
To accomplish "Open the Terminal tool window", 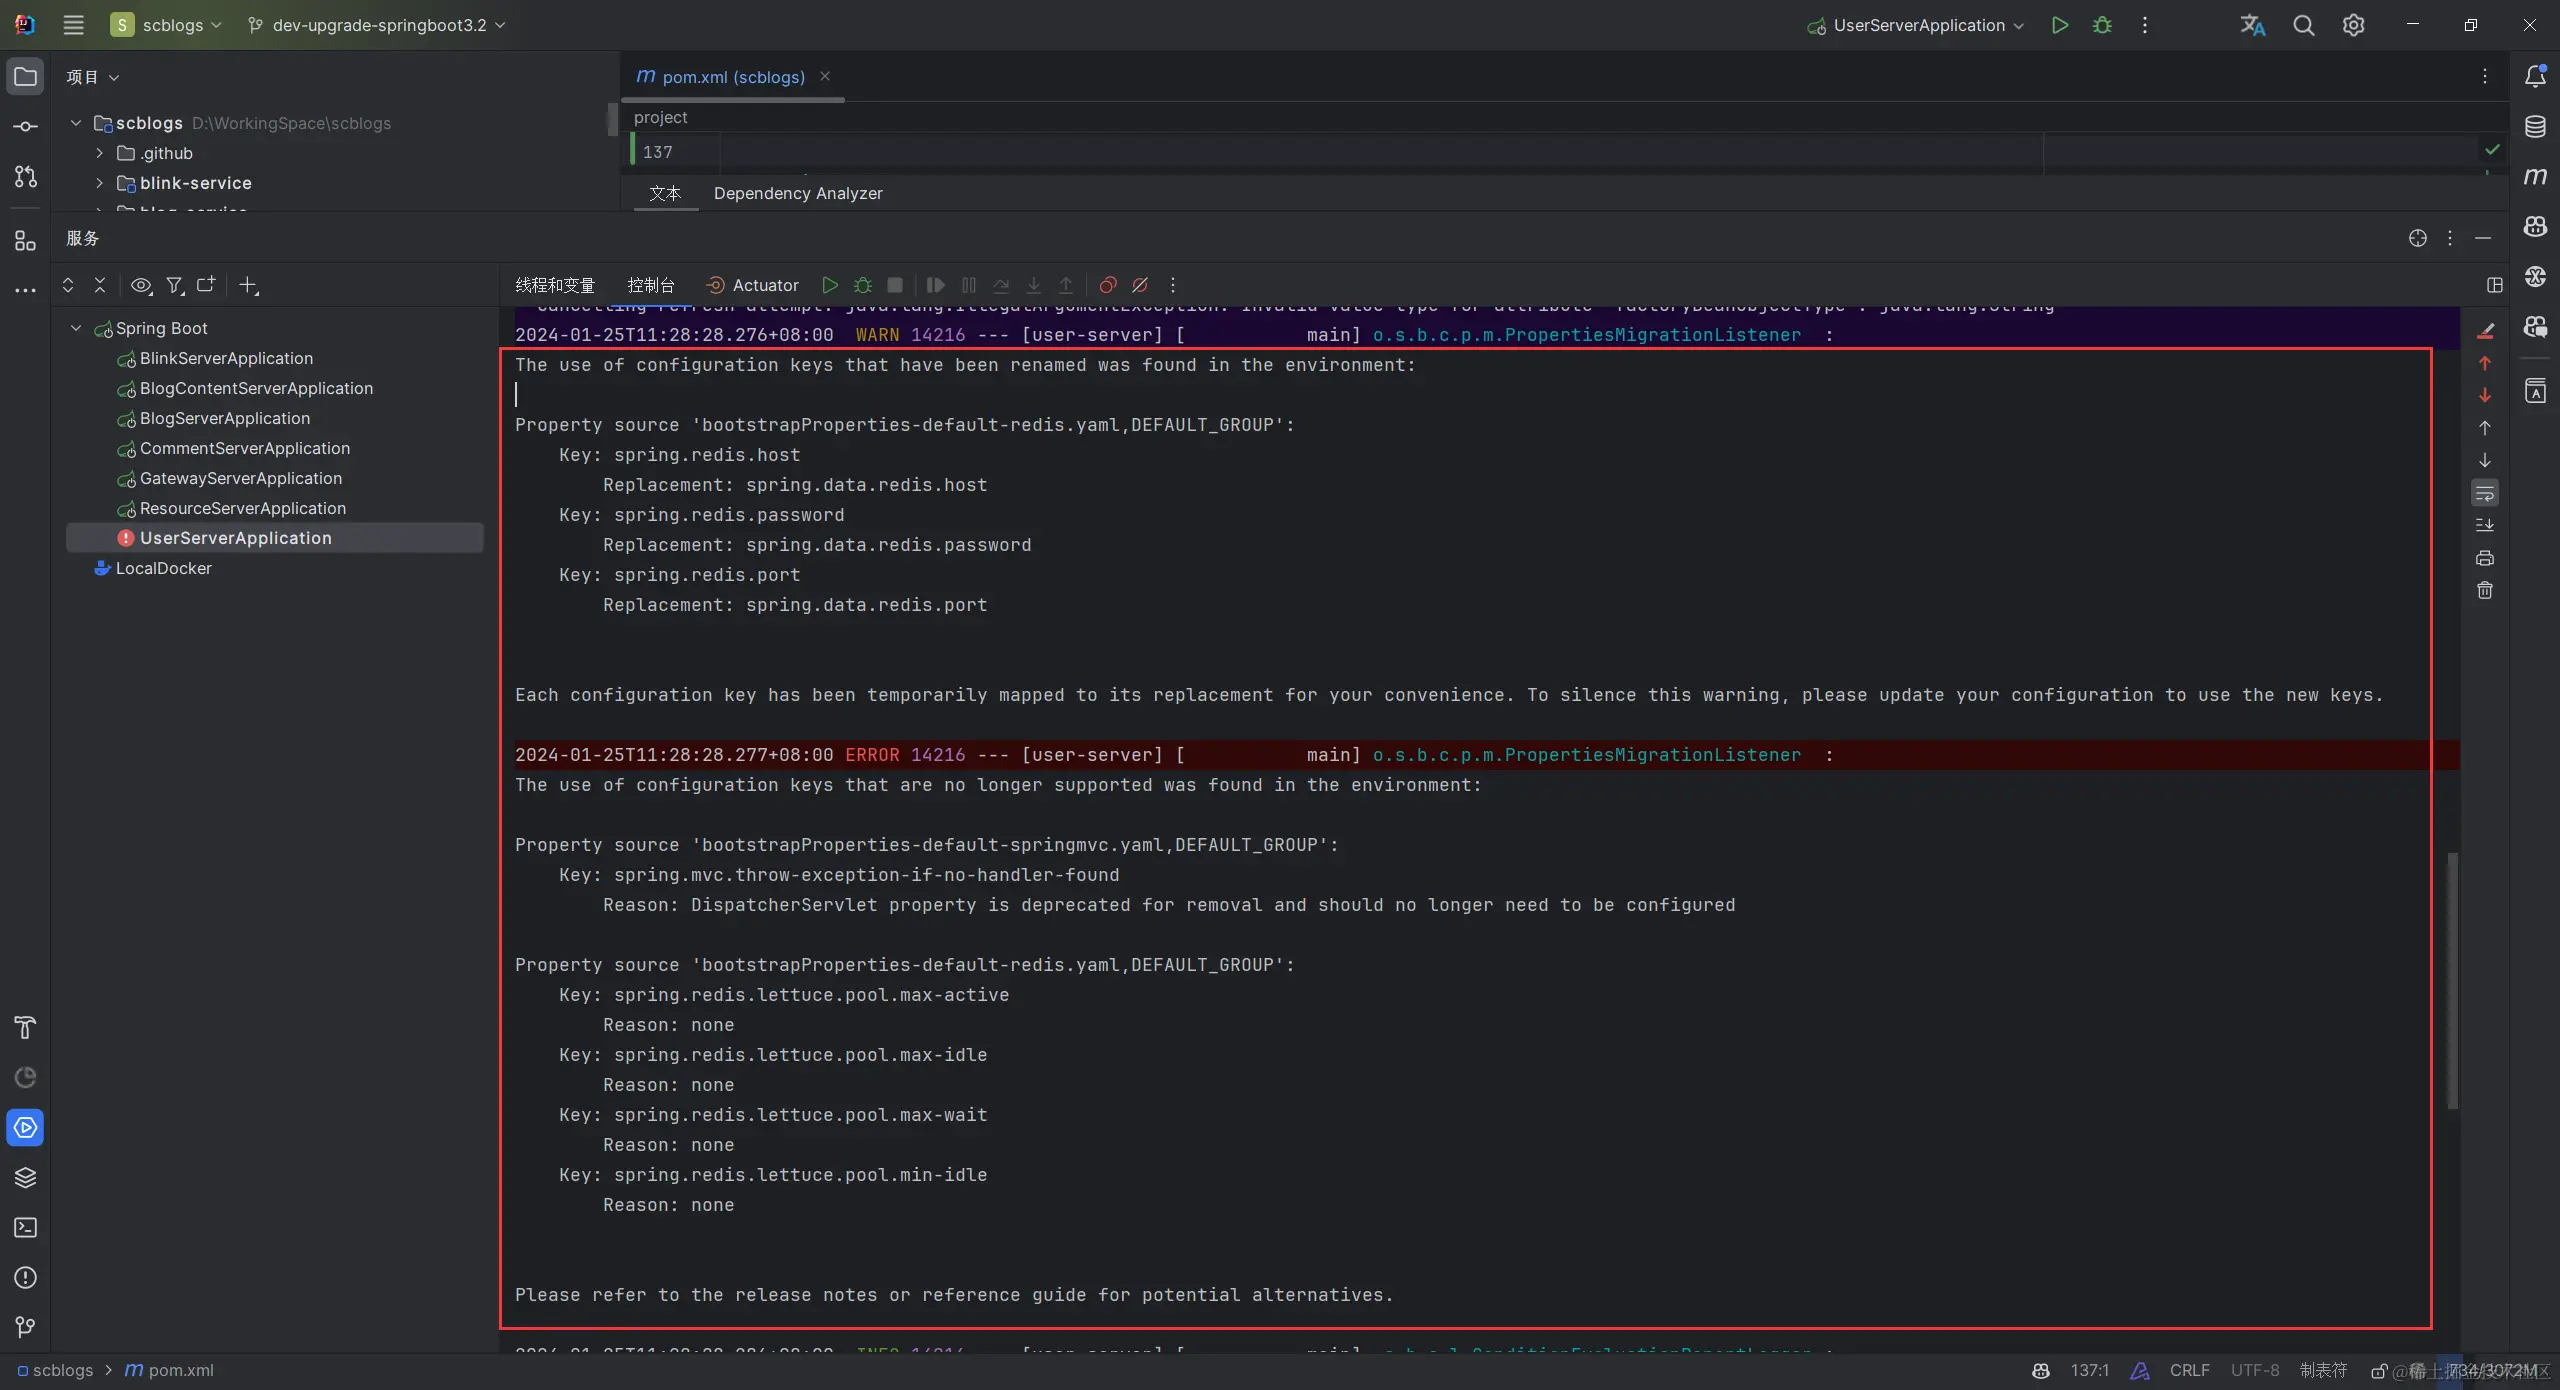I will [25, 1227].
